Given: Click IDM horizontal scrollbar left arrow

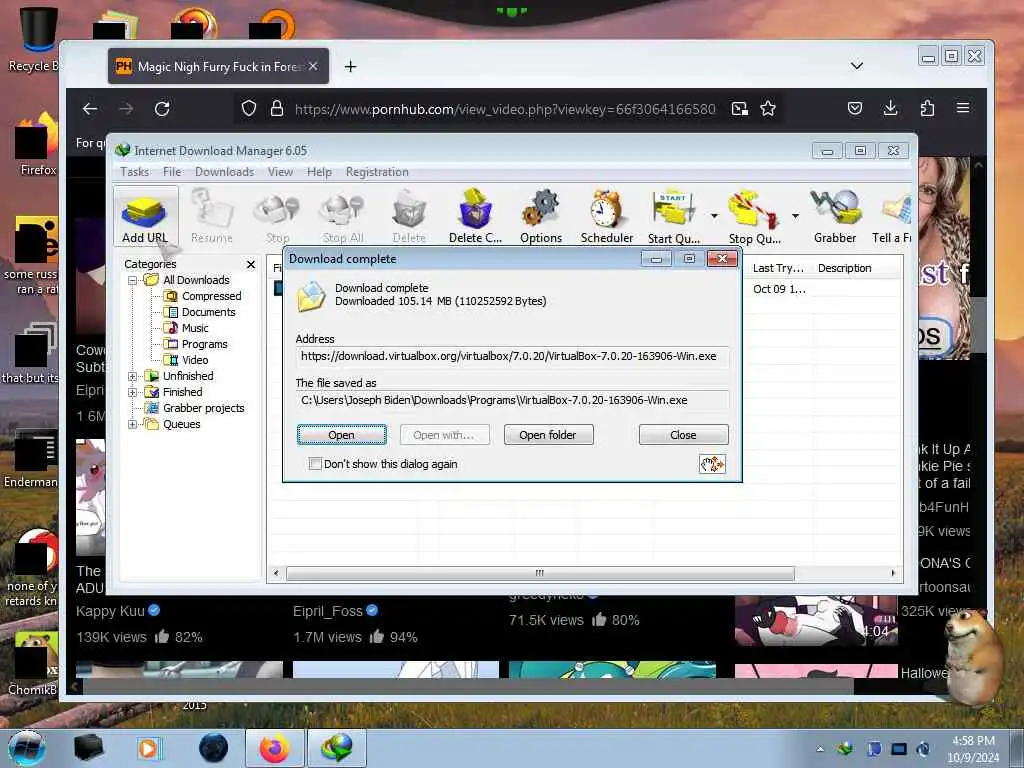Looking at the screenshot, I should (x=276, y=573).
